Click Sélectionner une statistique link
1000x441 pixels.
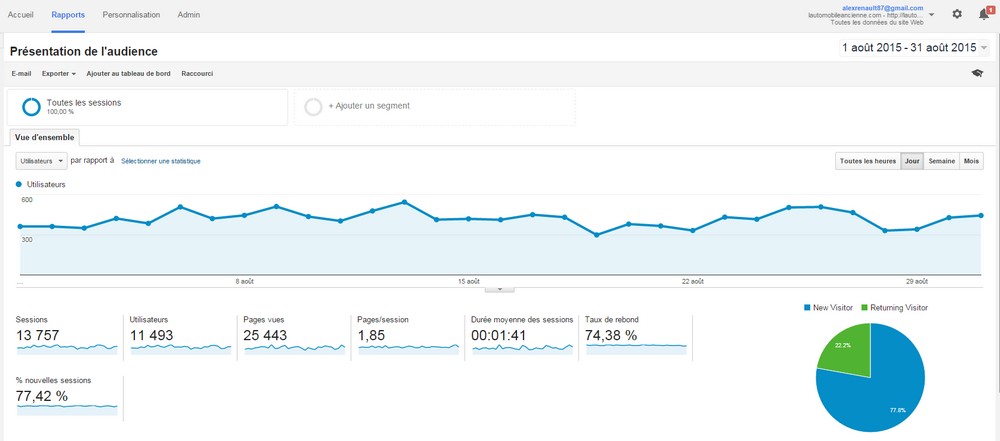pos(161,161)
